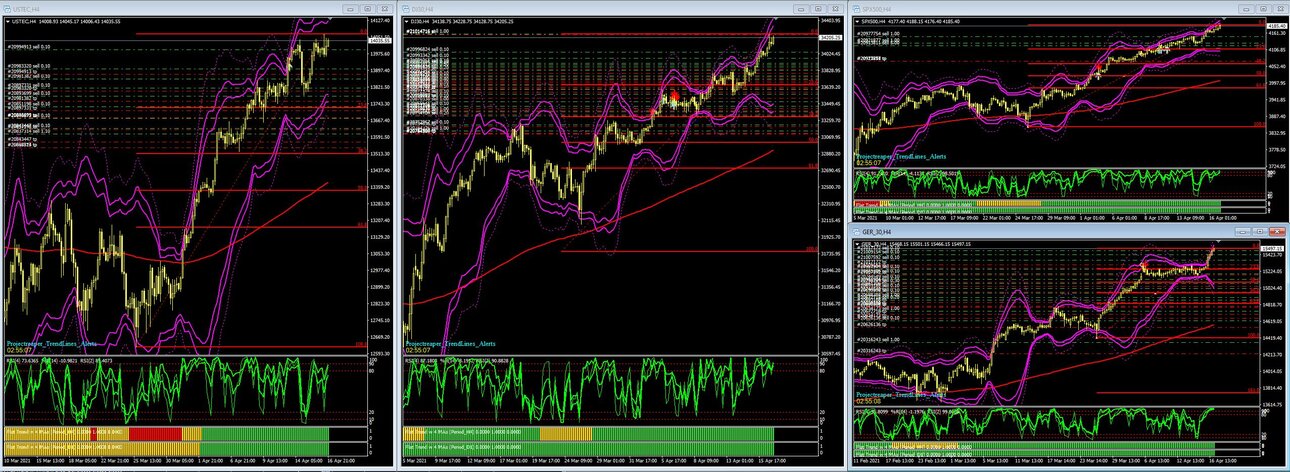Maximize the USTEC,H4 chart window
The image size is (1290, 472).
[368, 9]
